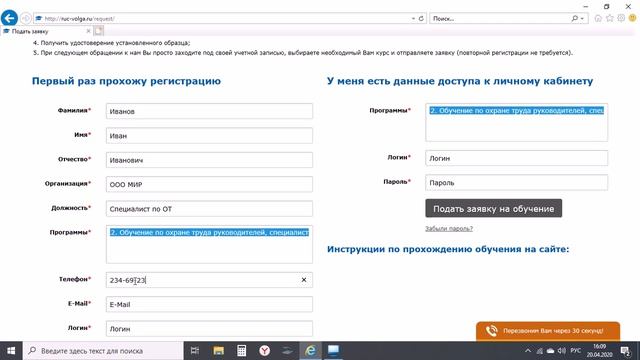Open the search provider dropdown arrow
This screenshot has height=360, width=640.
[582, 18]
